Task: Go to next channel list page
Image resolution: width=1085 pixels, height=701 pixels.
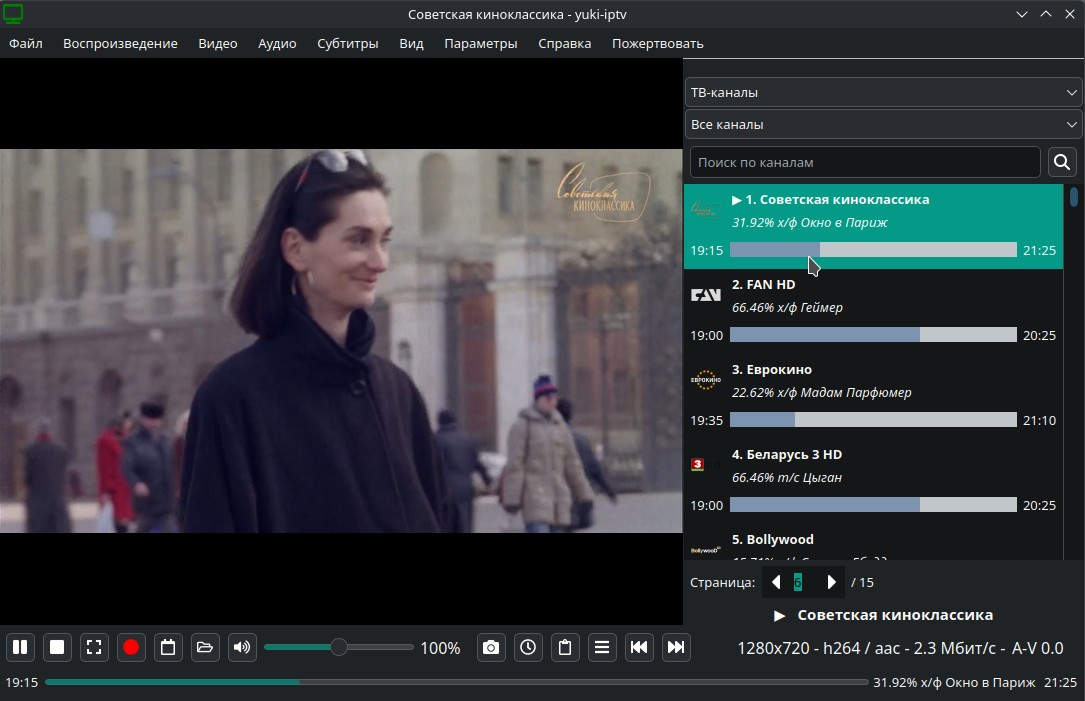Action: click(831, 582)
